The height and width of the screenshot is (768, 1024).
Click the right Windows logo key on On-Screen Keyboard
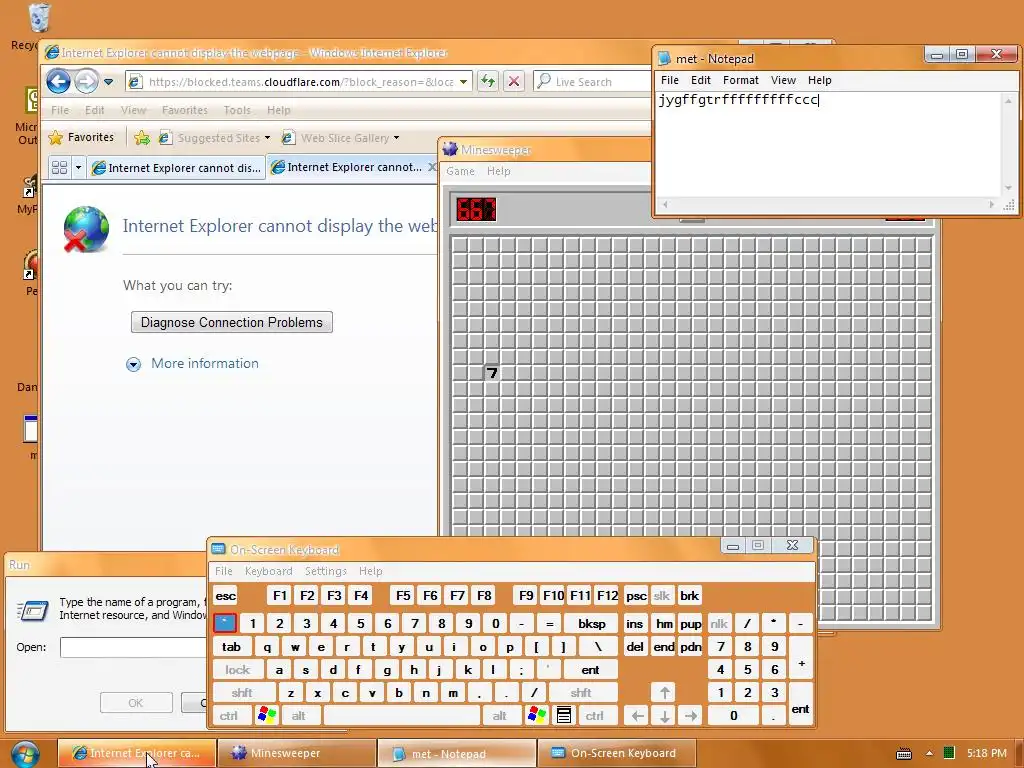(537, 716)
